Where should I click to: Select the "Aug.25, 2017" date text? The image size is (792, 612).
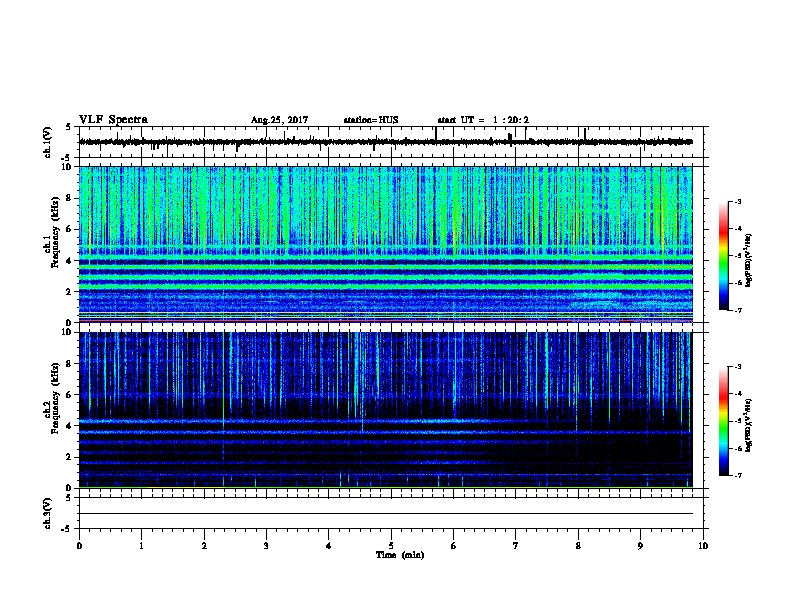tap(279, 120)
